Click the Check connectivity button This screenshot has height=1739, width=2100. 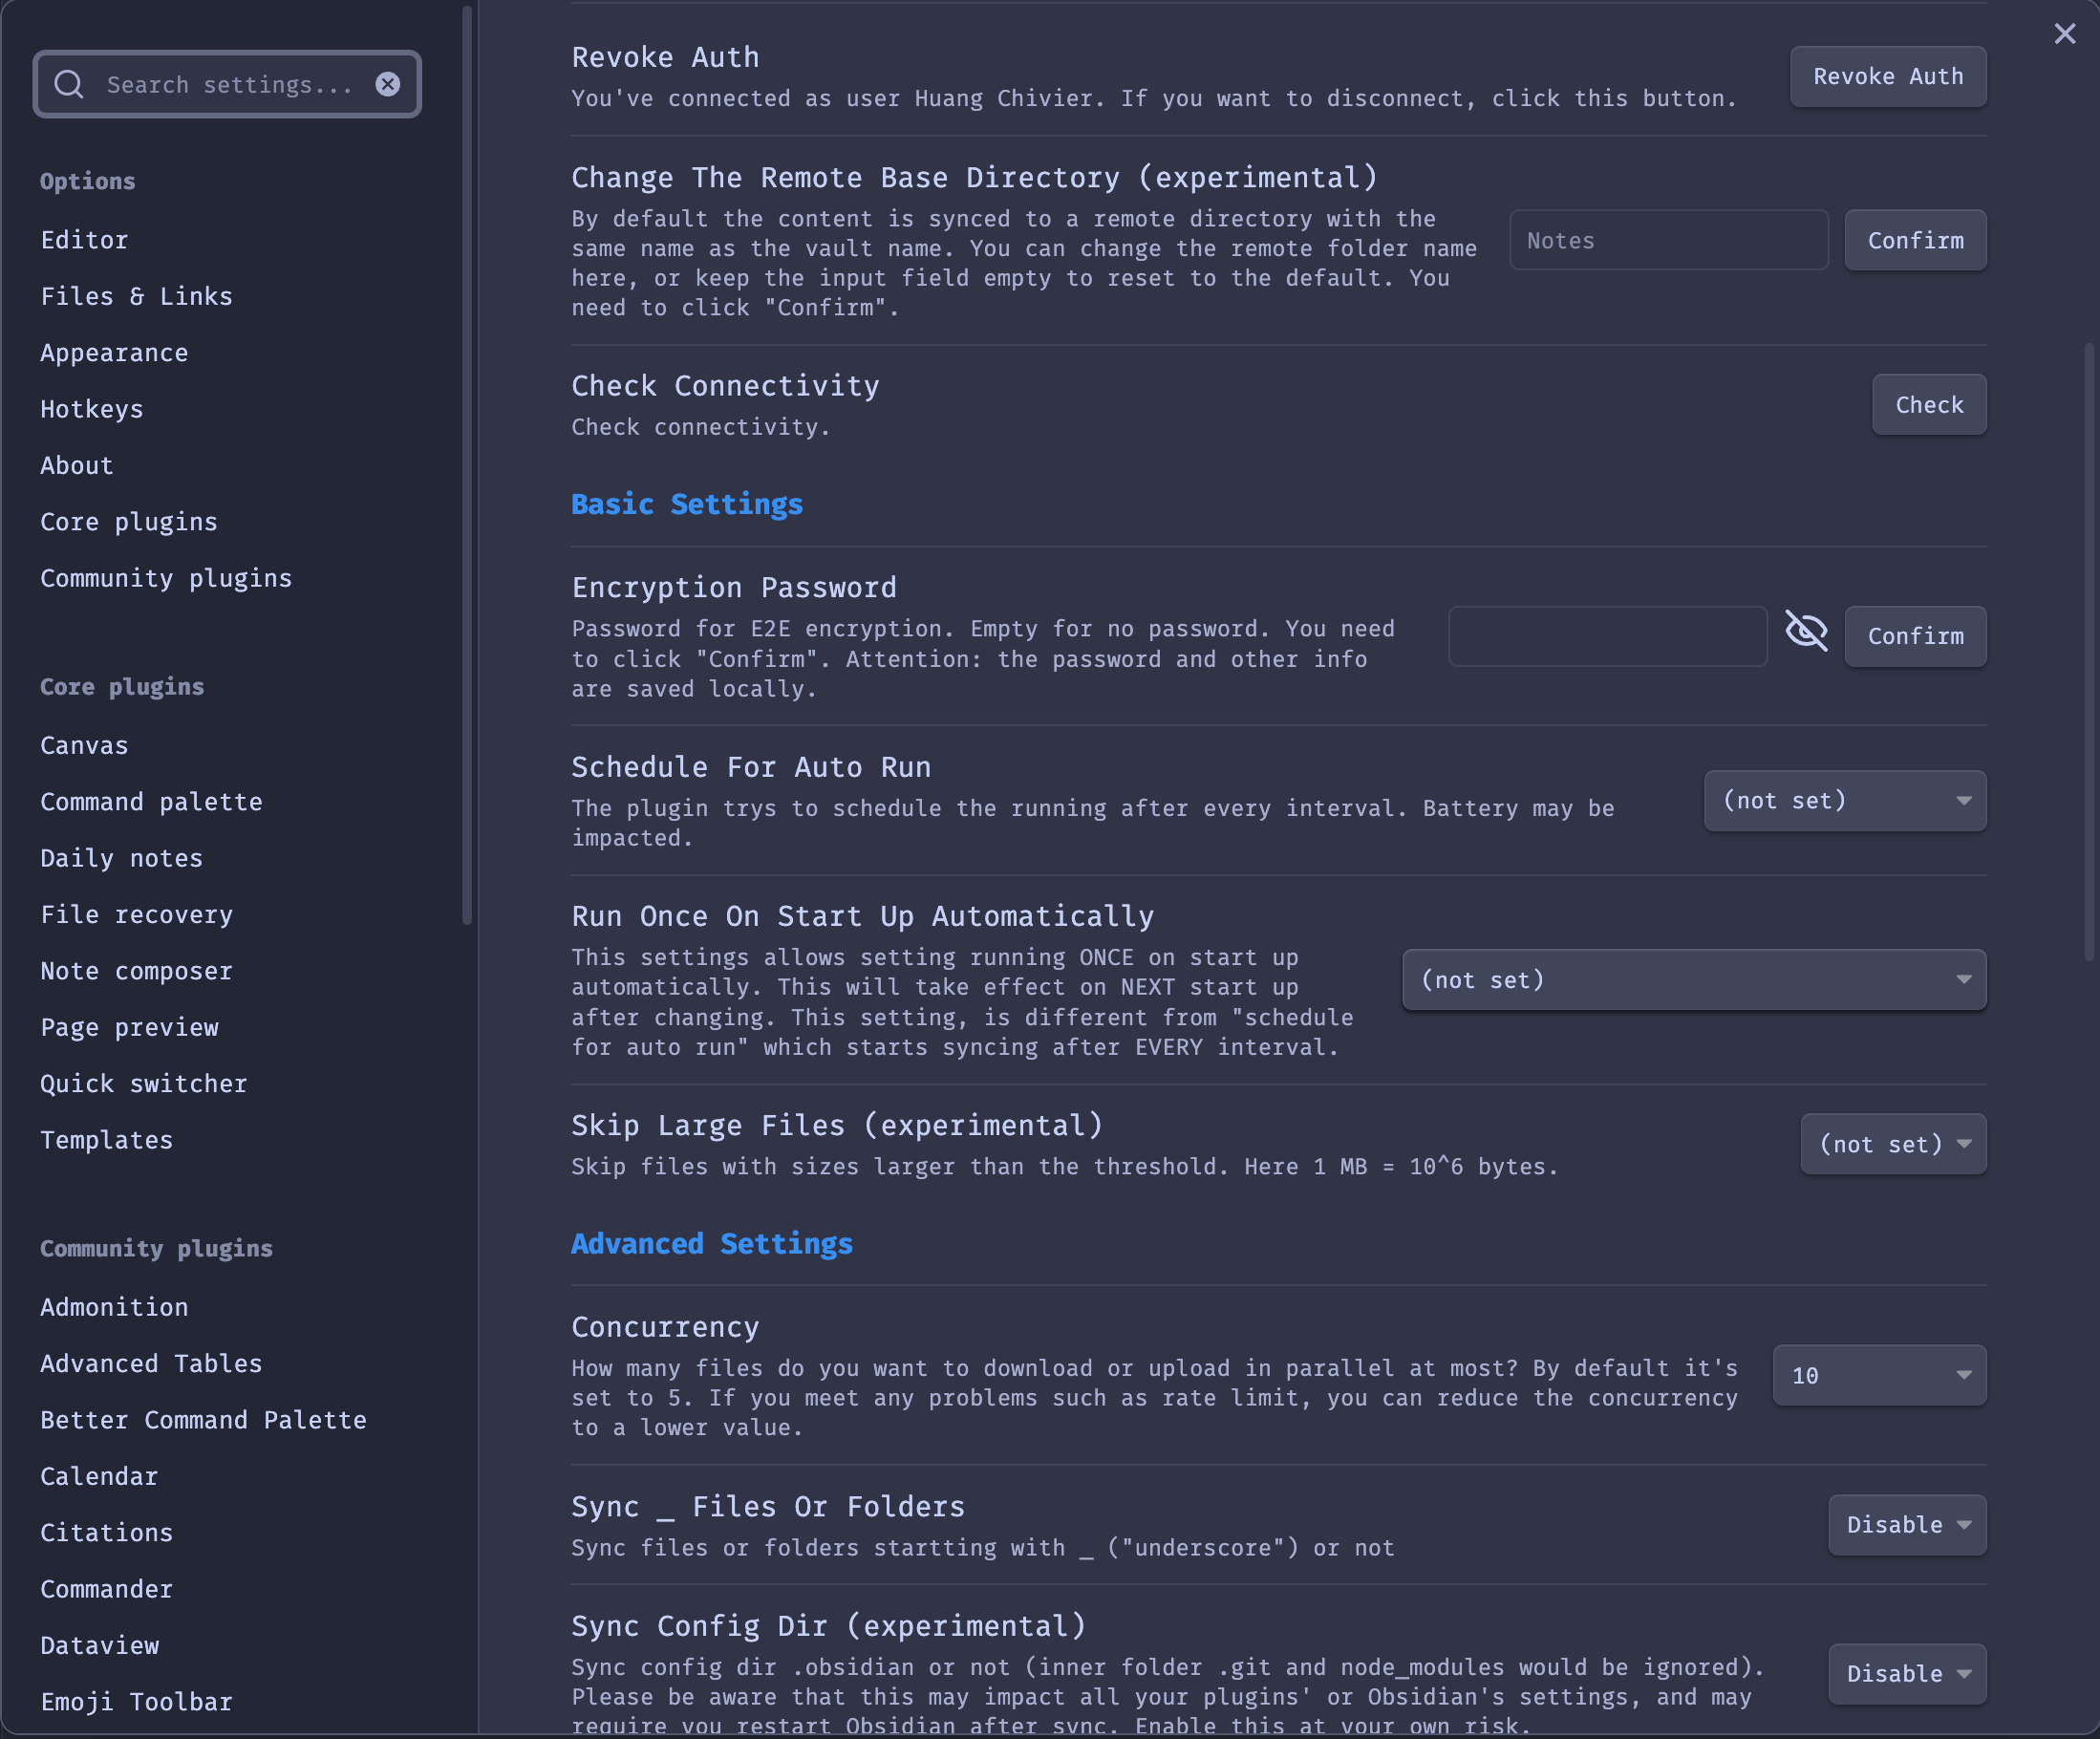pos(1931,405)
